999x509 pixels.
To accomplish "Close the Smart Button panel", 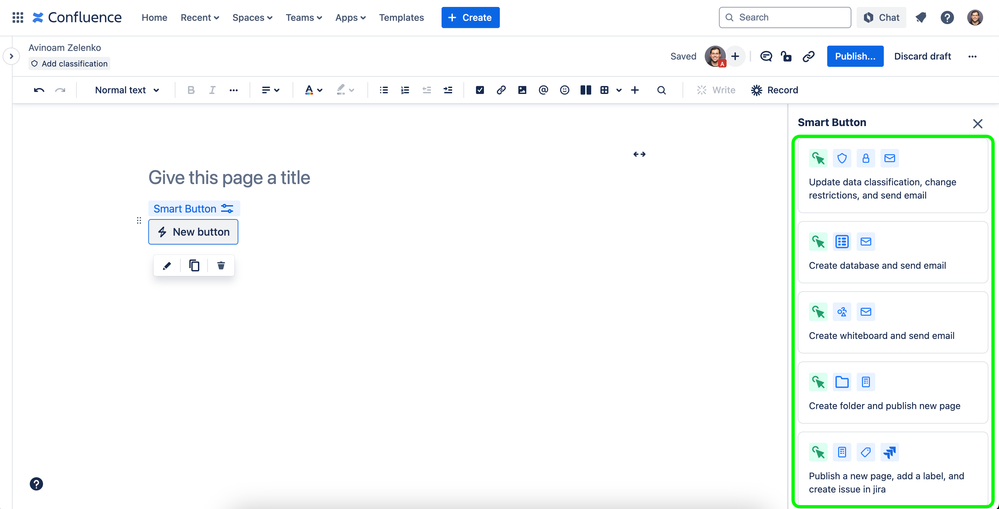I will [978, 124].
